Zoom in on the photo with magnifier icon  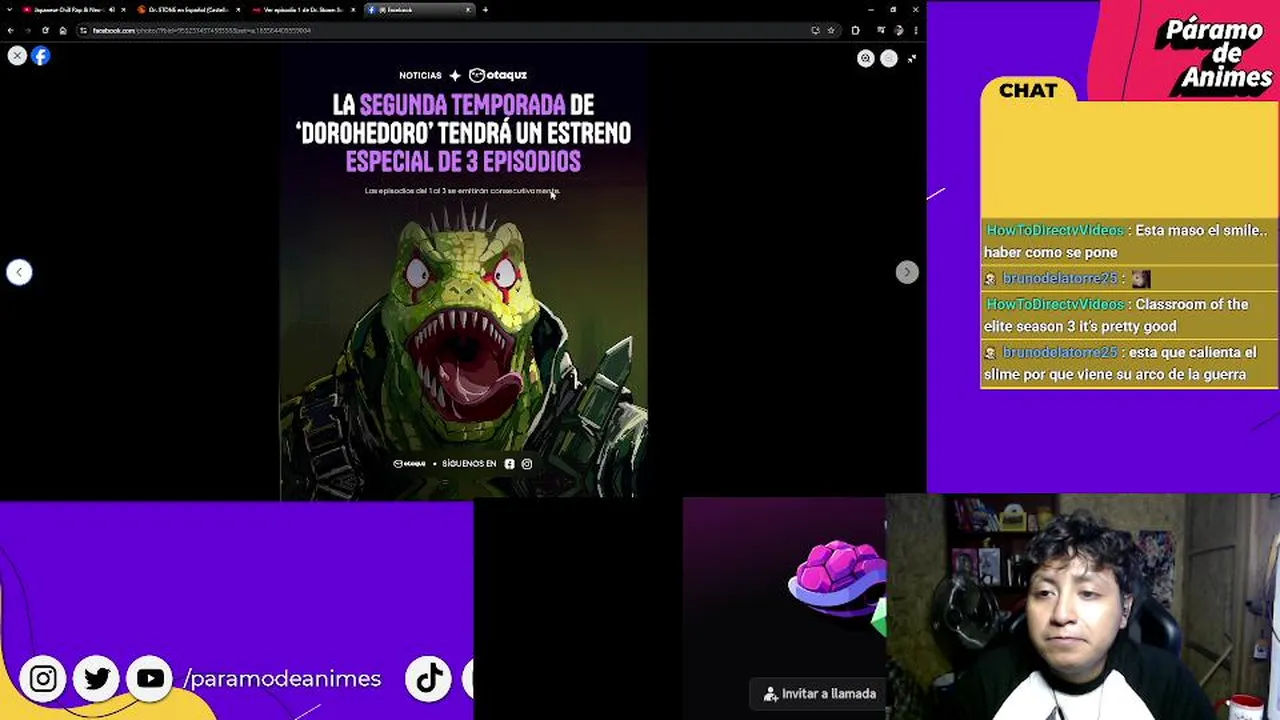click(x=866, y=59)
